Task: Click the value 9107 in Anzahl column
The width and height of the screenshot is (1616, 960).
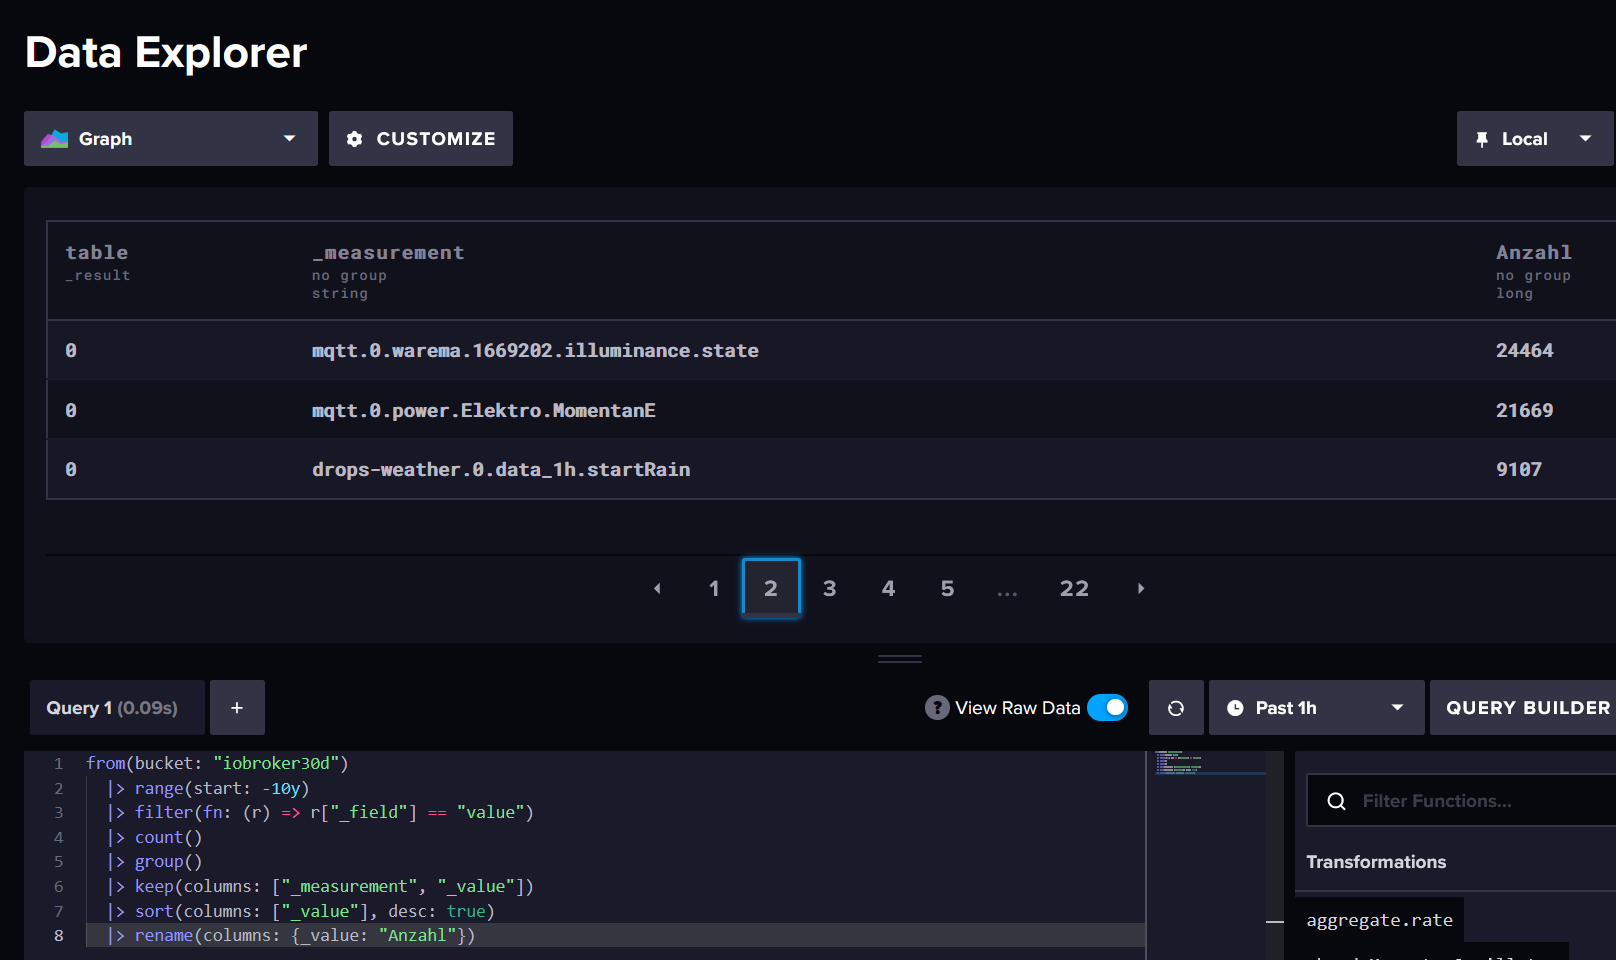Action: coord(1519,470)
